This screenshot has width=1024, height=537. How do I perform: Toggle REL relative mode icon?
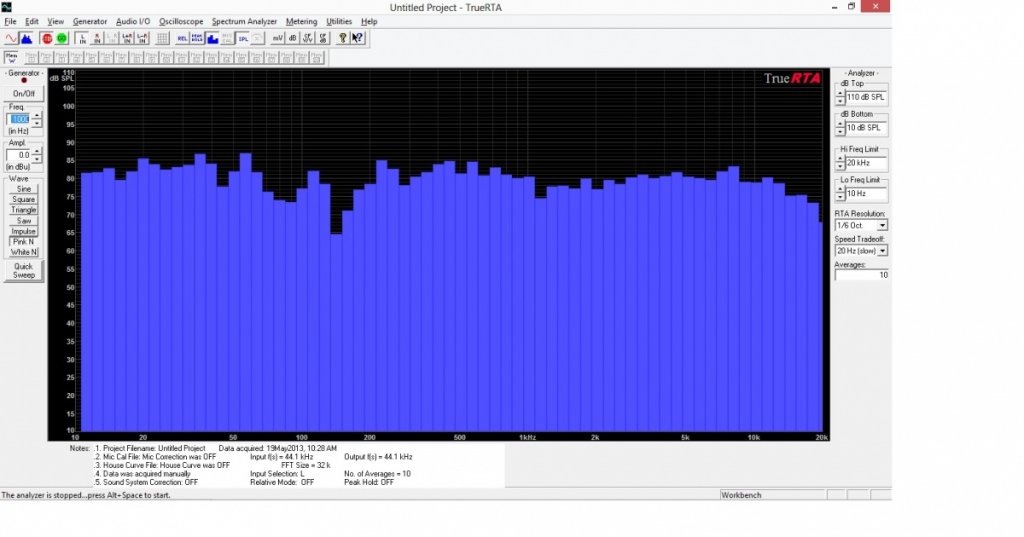point(182,39)
